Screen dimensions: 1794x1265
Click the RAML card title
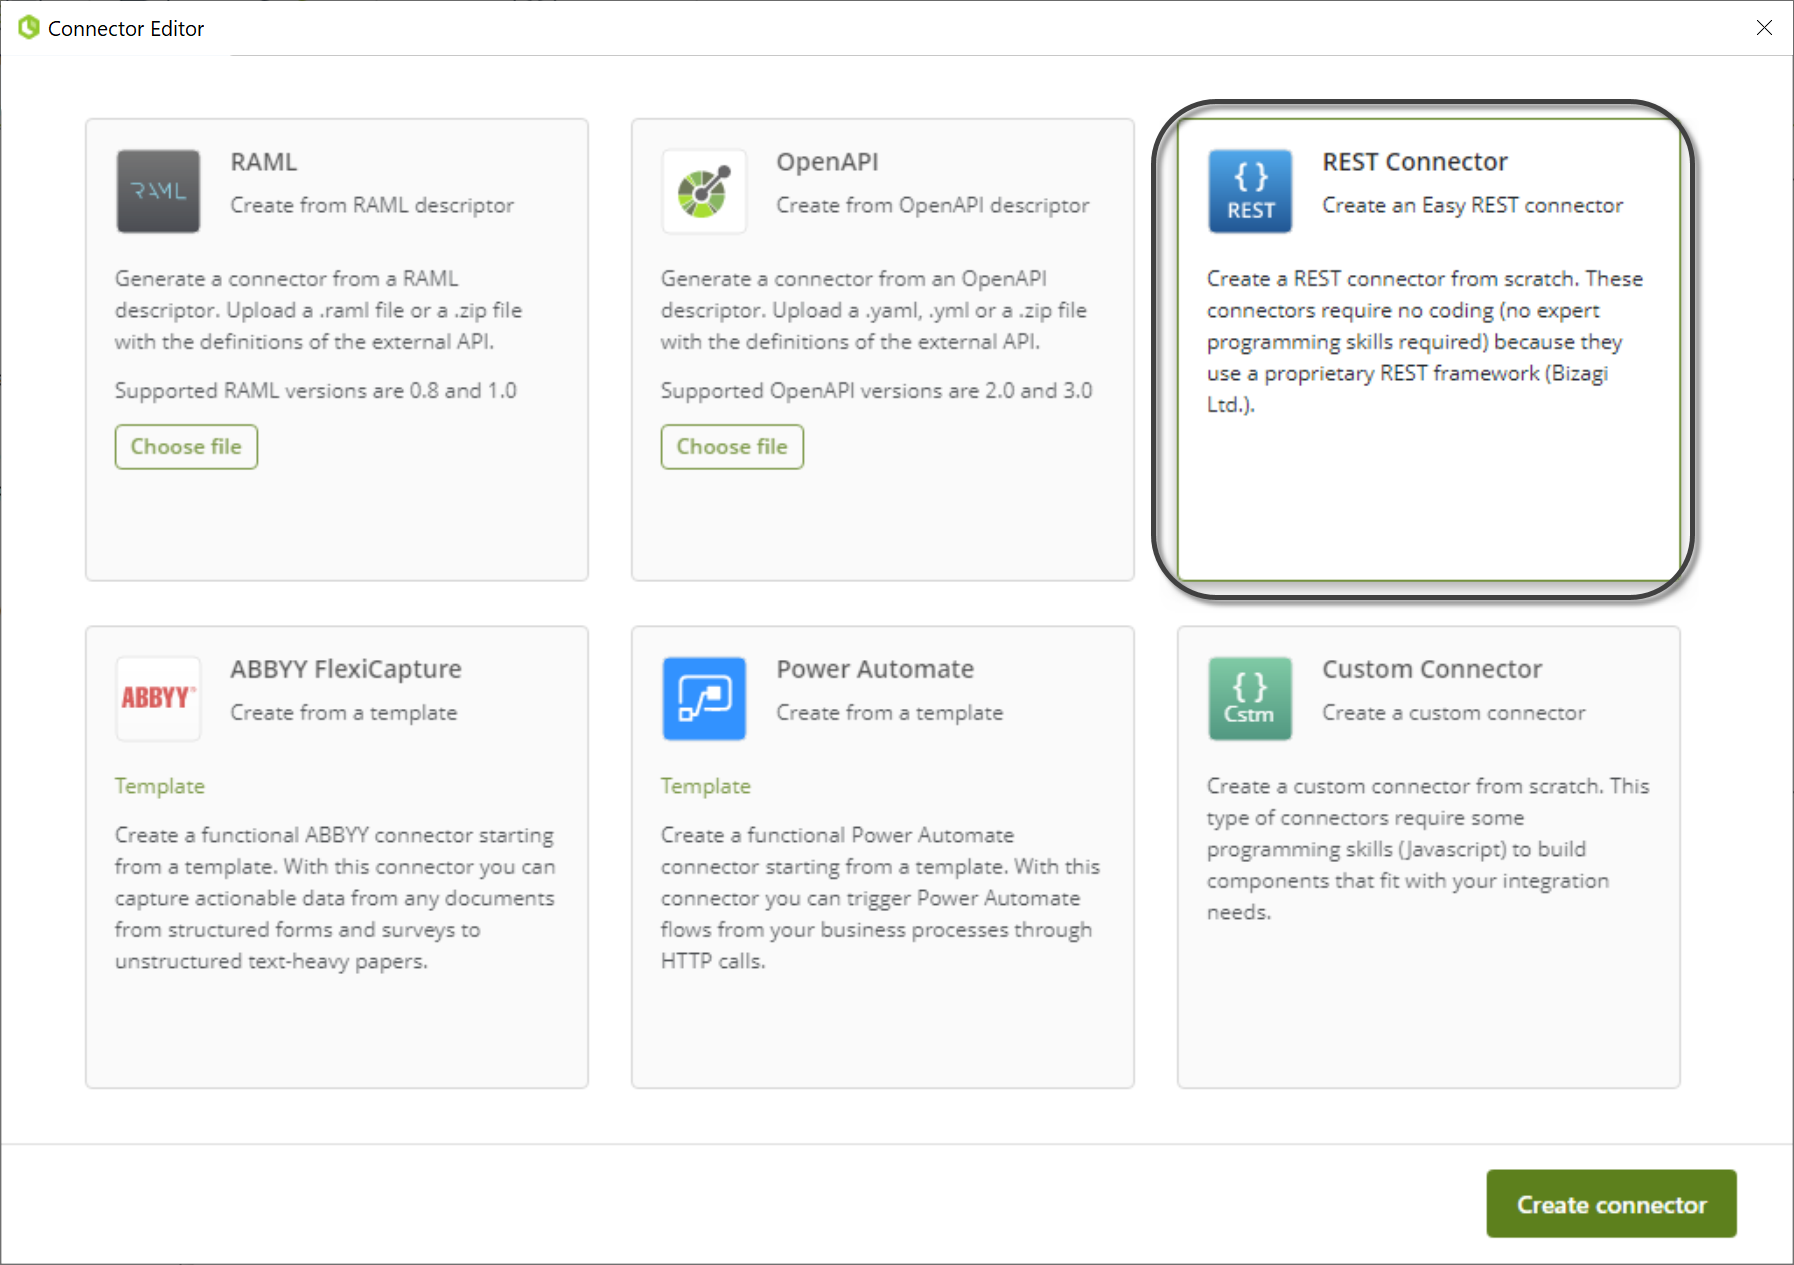pyautogui.click(x=264, y=162)
